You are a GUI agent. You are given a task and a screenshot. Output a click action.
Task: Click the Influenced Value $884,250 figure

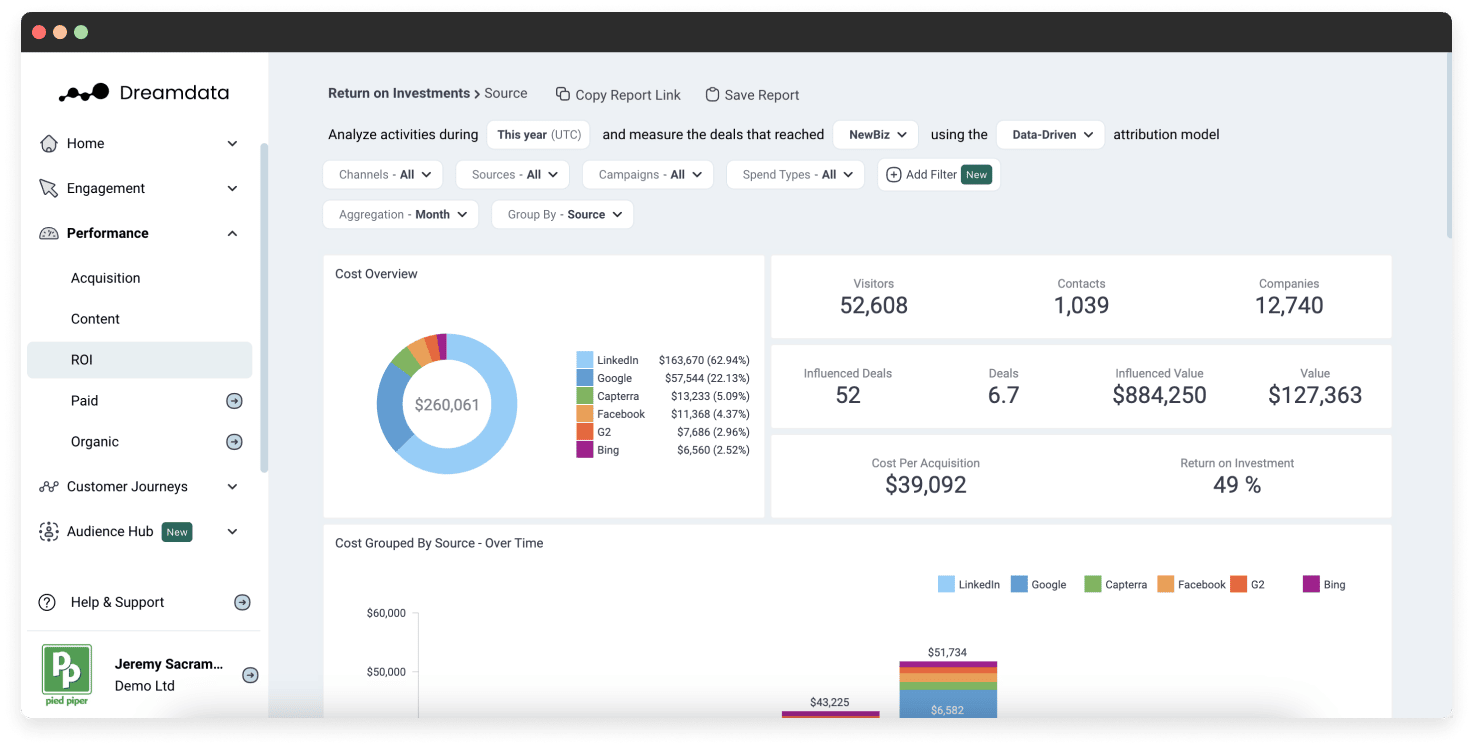1159,395
